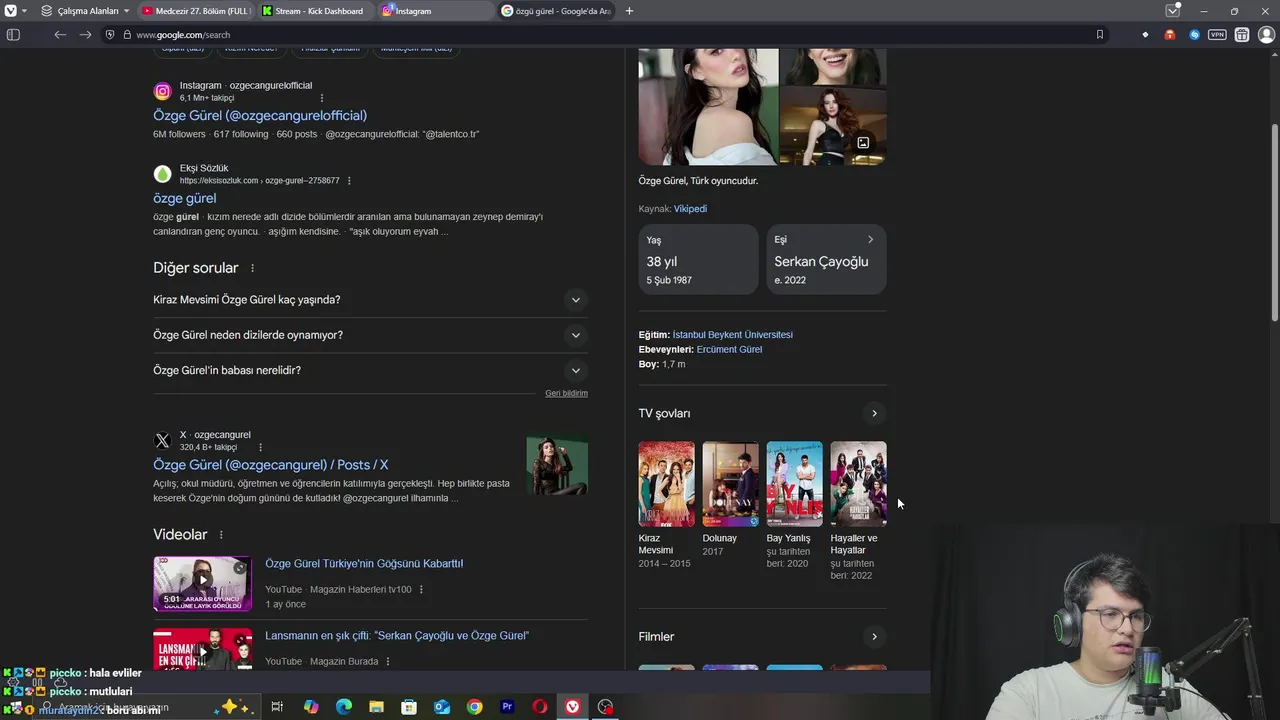Click the VPN extension icon
This screenshot has width=1280, height=720.
pos(1217,35)
